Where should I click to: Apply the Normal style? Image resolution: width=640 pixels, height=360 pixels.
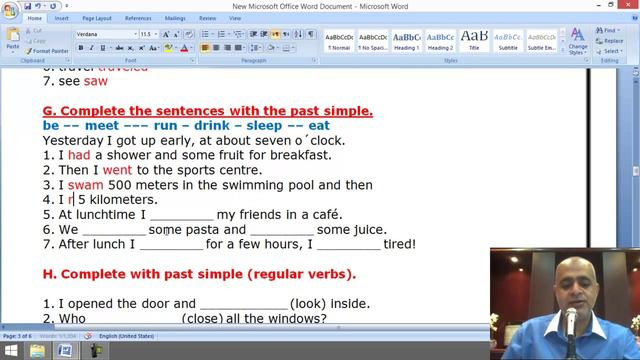[x=339, y=41]
